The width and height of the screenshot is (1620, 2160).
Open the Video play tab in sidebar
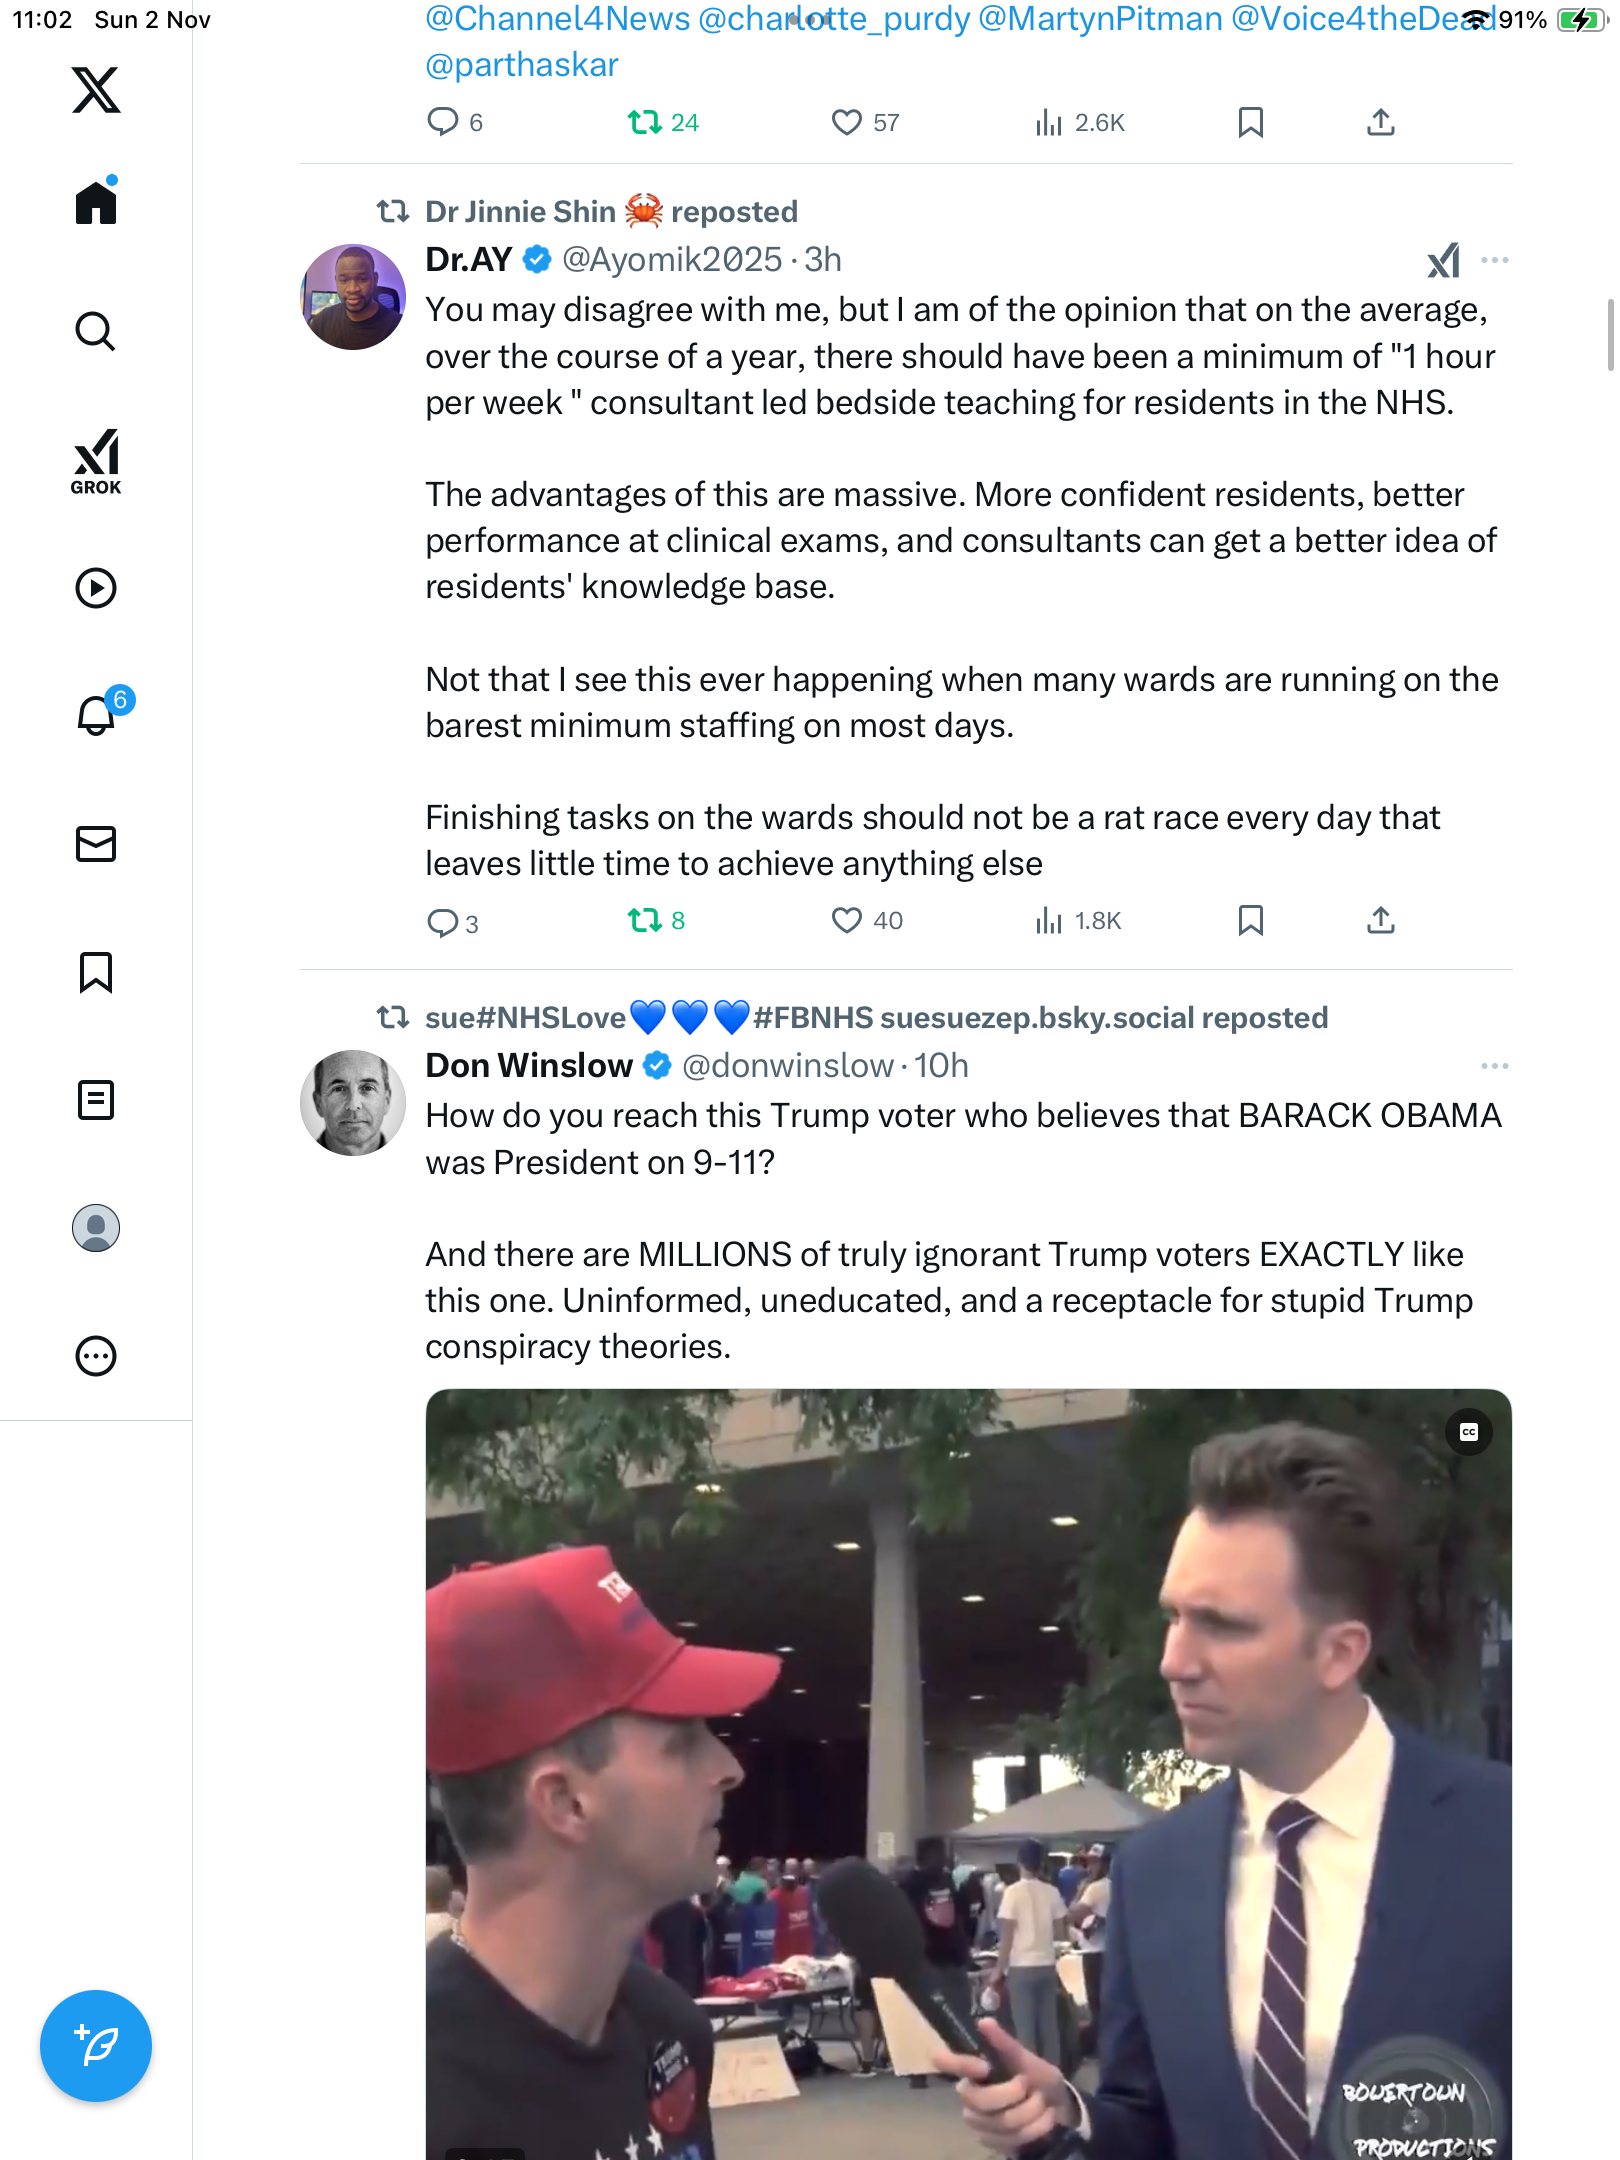(96, 588)
